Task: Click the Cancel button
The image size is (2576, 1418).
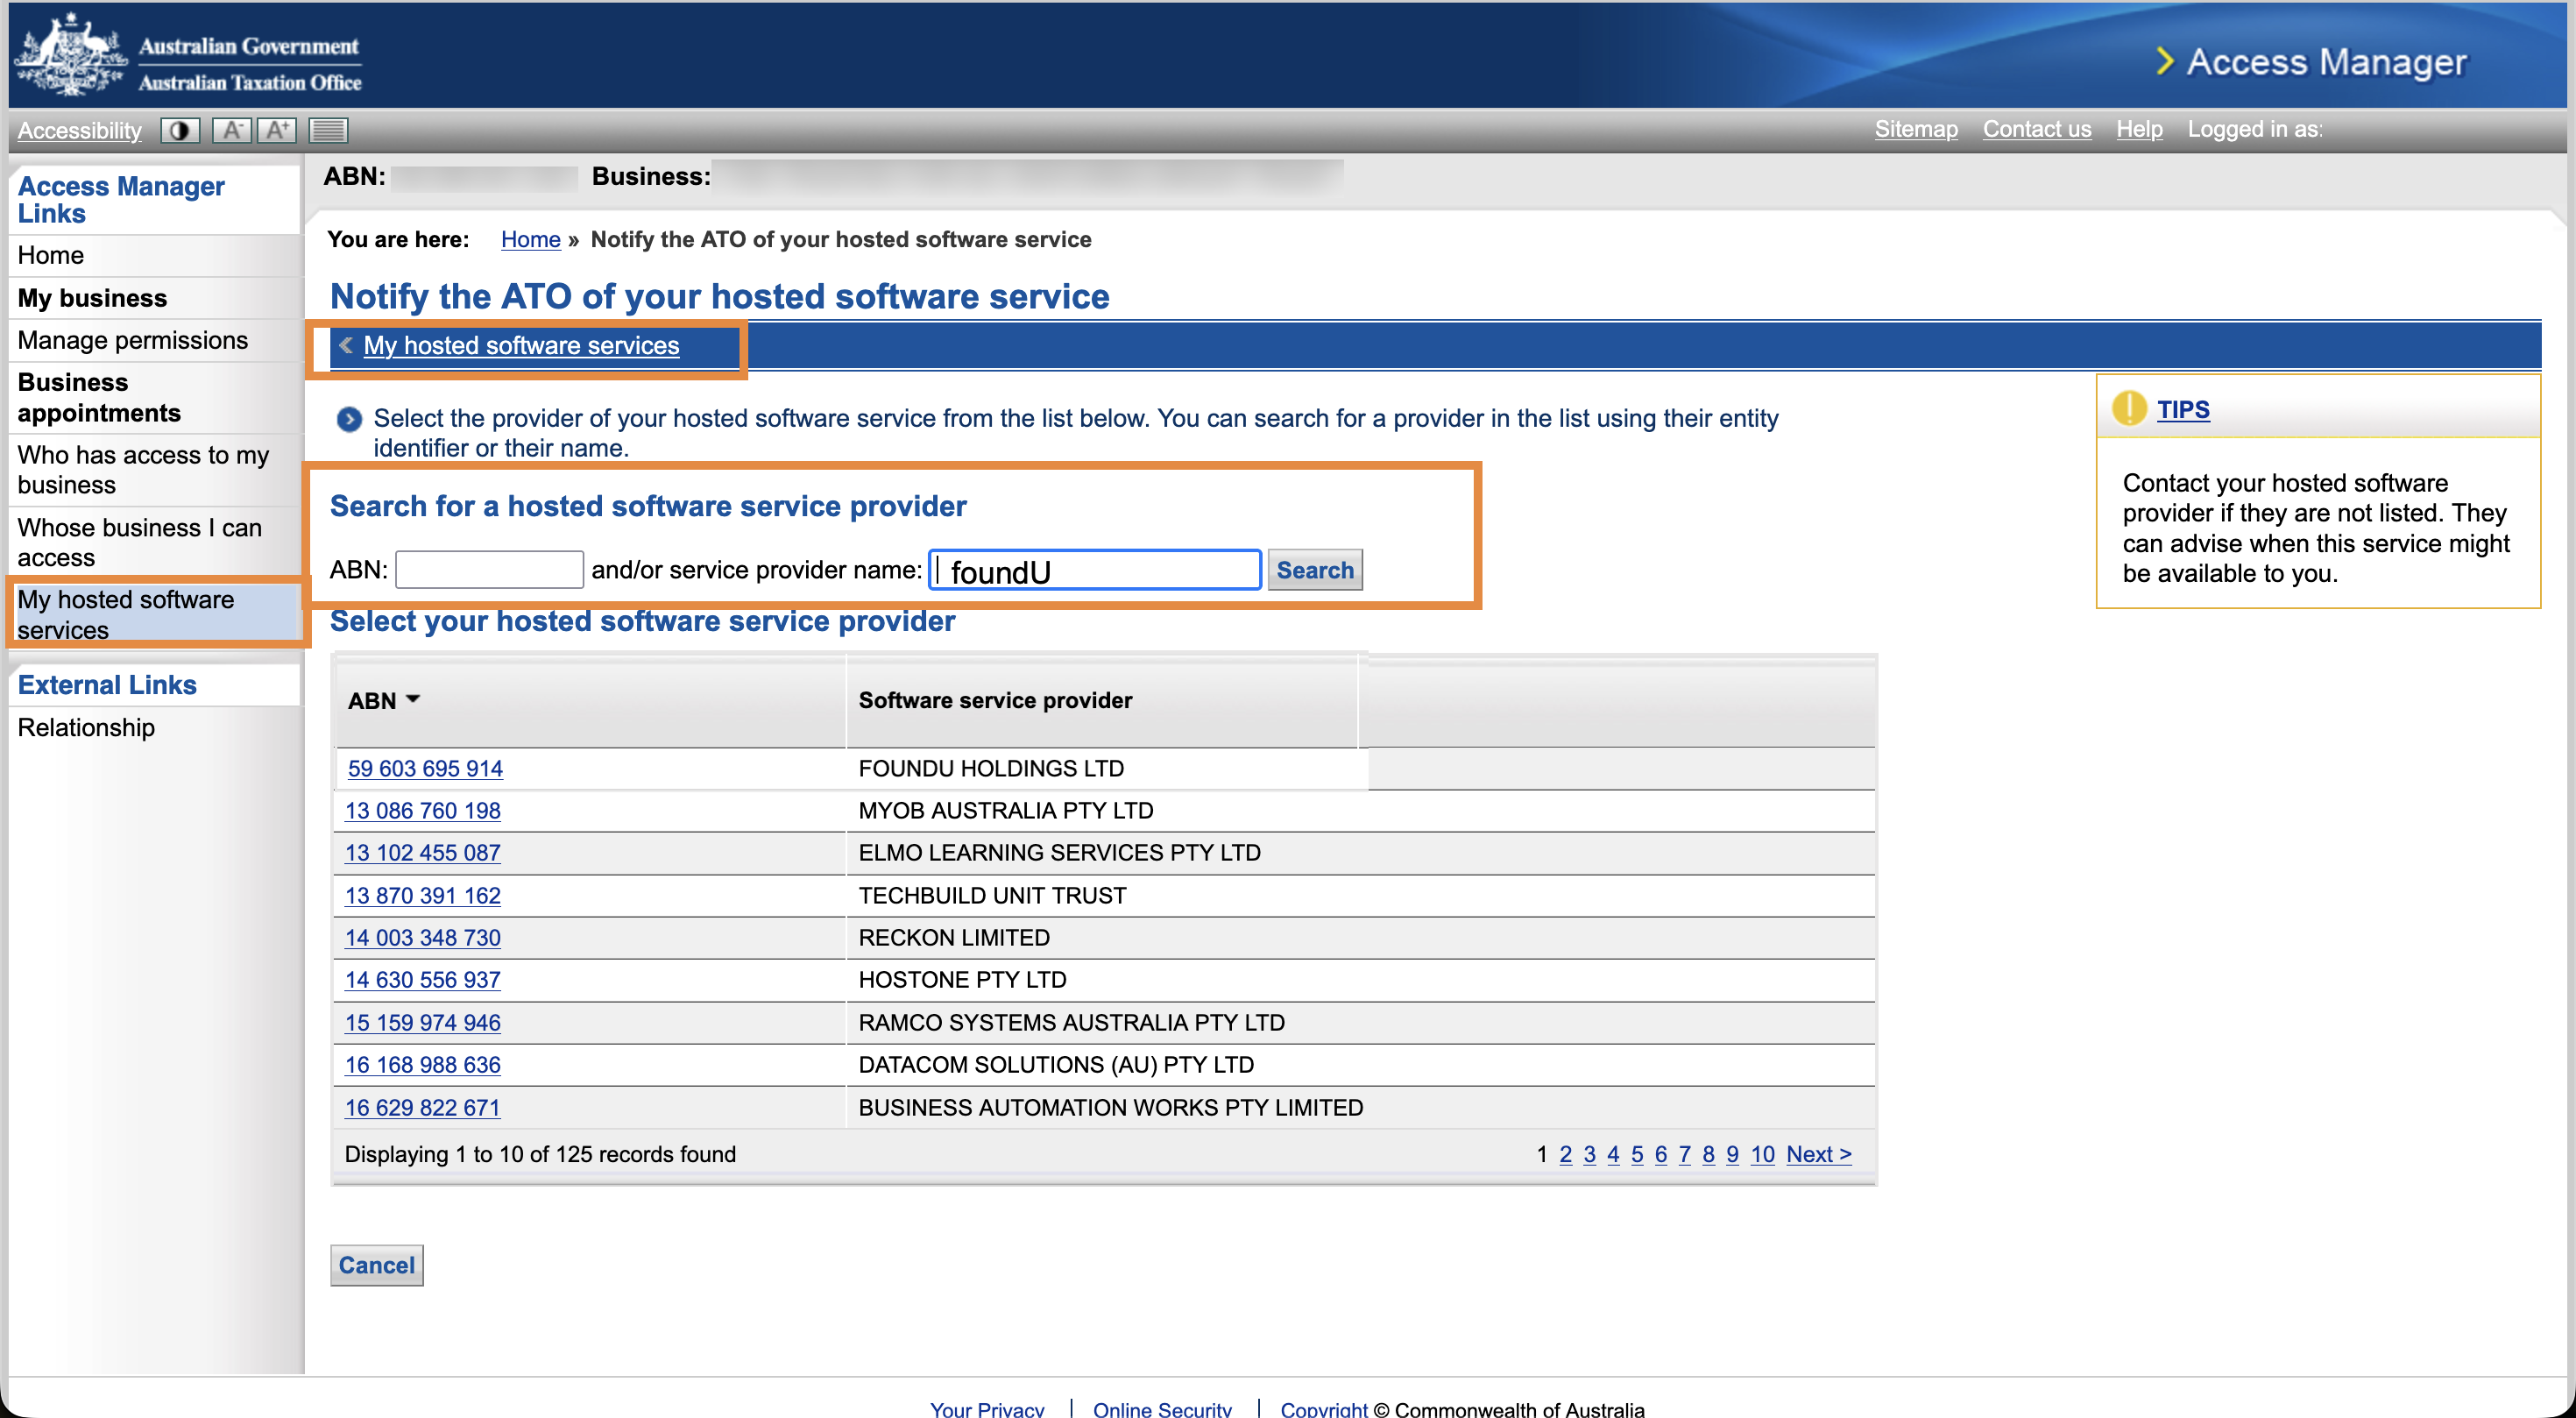Action: coord(377,1265)
